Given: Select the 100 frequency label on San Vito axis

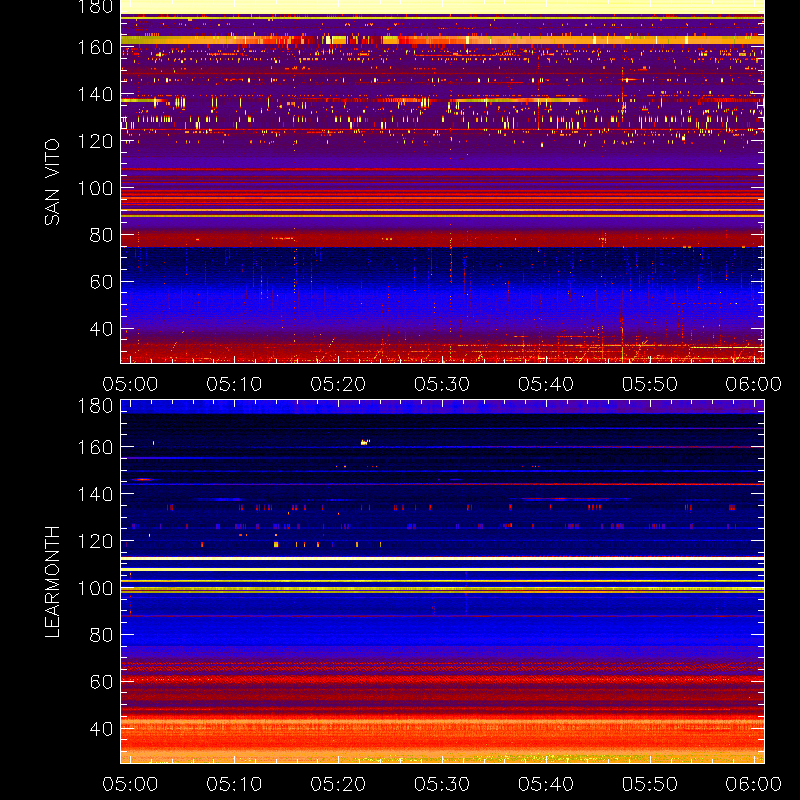Looking at the screenshot, I should (95, 188).
